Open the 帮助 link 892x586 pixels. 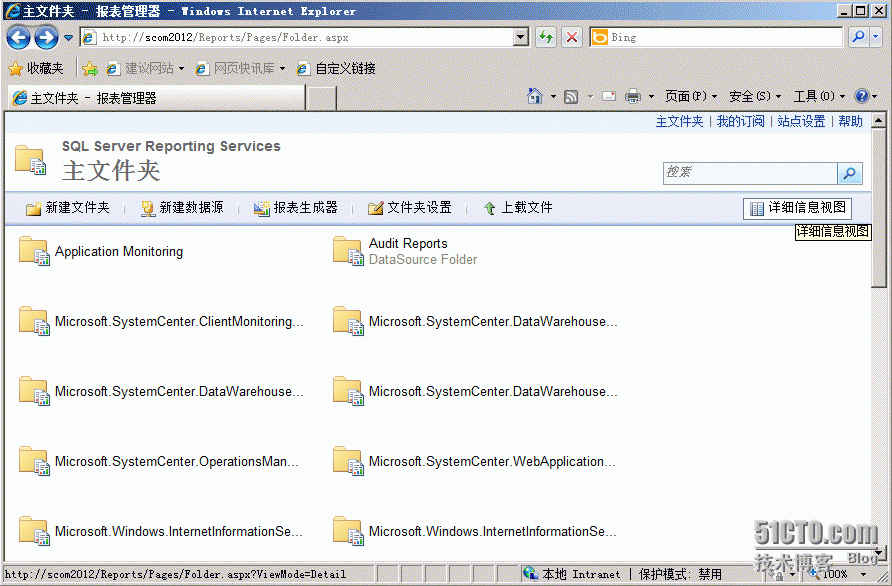click(x=850, y=121)
